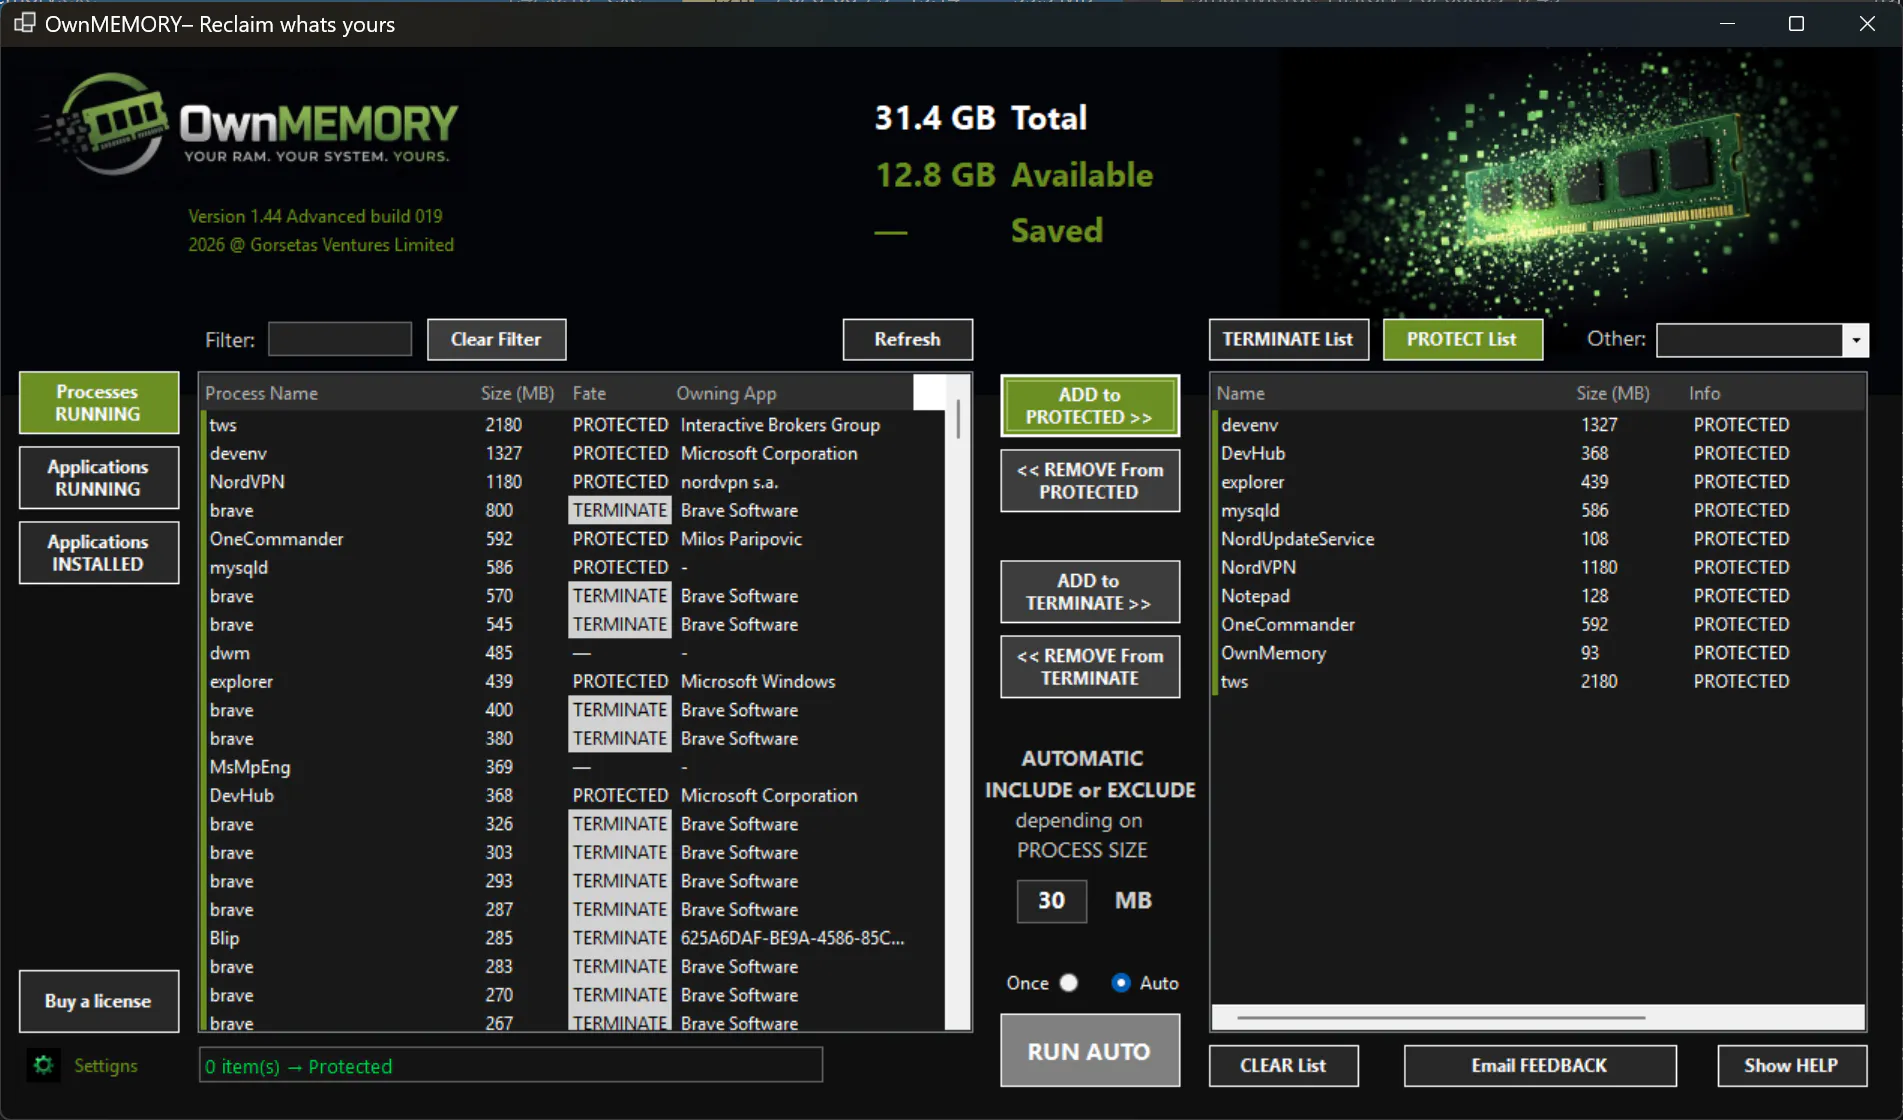
Task: Select the devenv row in process list
Action: pos(574,454)
